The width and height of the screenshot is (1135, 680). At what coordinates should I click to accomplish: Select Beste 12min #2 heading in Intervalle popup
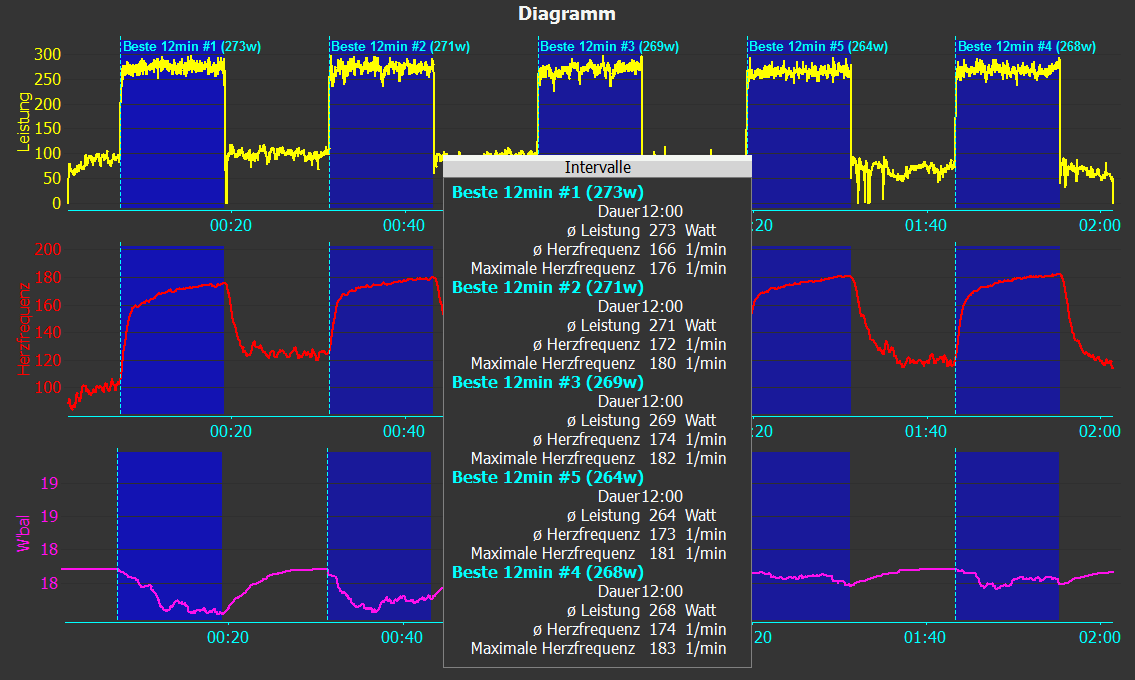(547, 287)
